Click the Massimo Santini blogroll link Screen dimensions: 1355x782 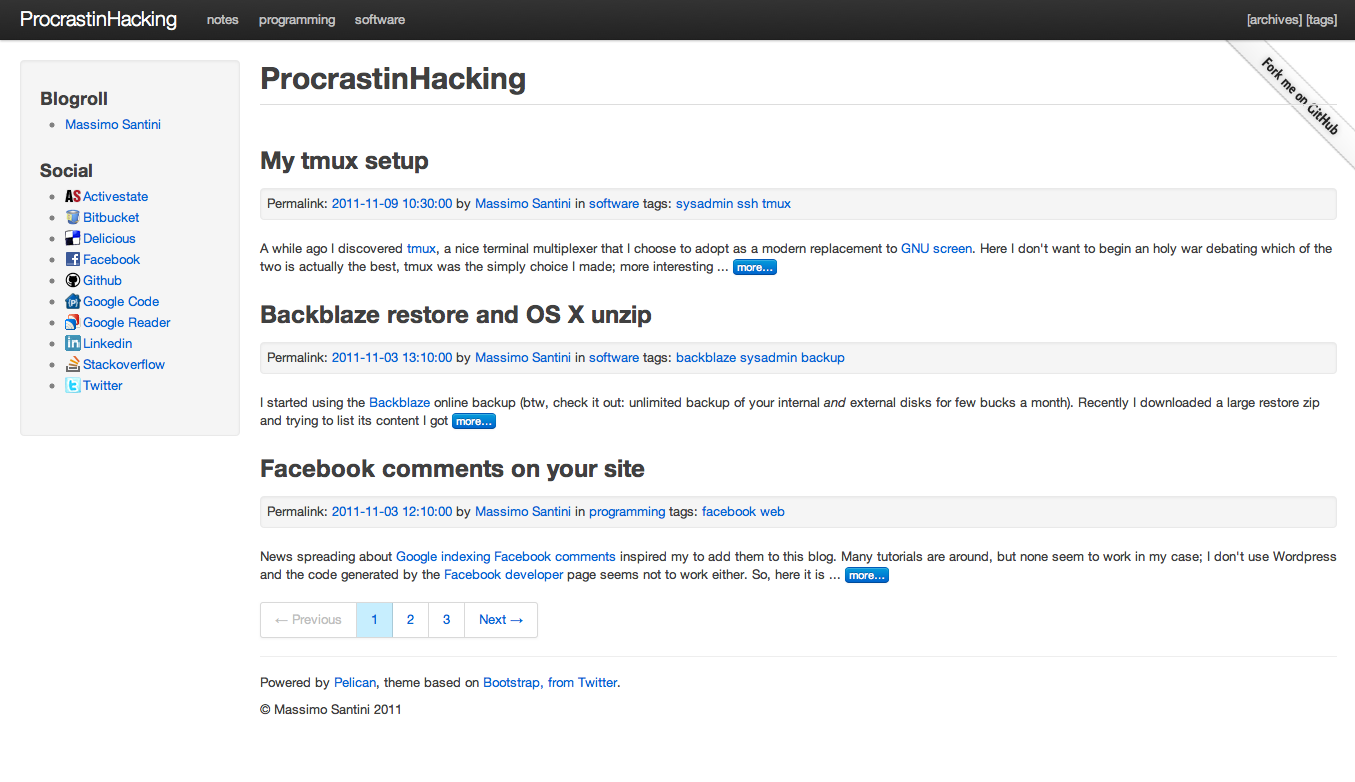pos(112,124)
